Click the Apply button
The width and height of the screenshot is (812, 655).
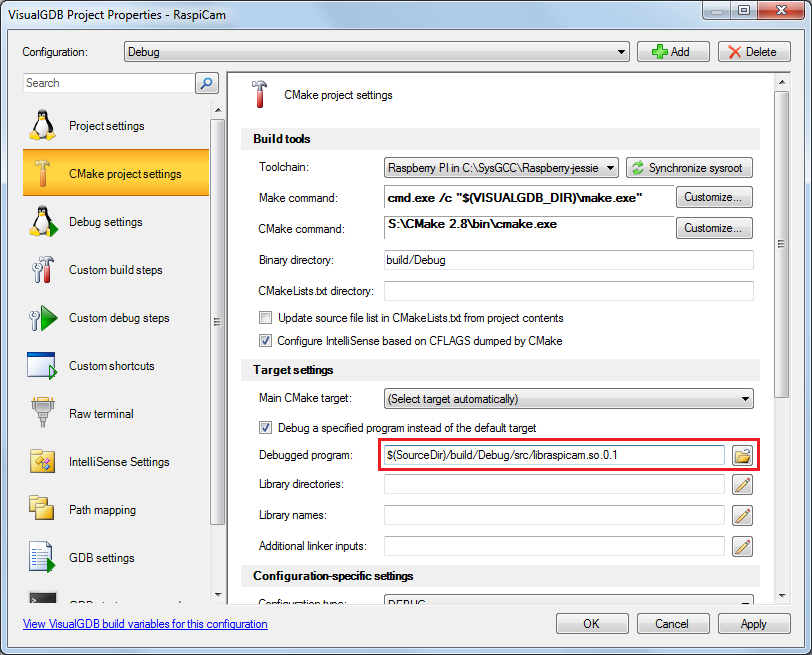pyautogui.click(x=754, y=623)
